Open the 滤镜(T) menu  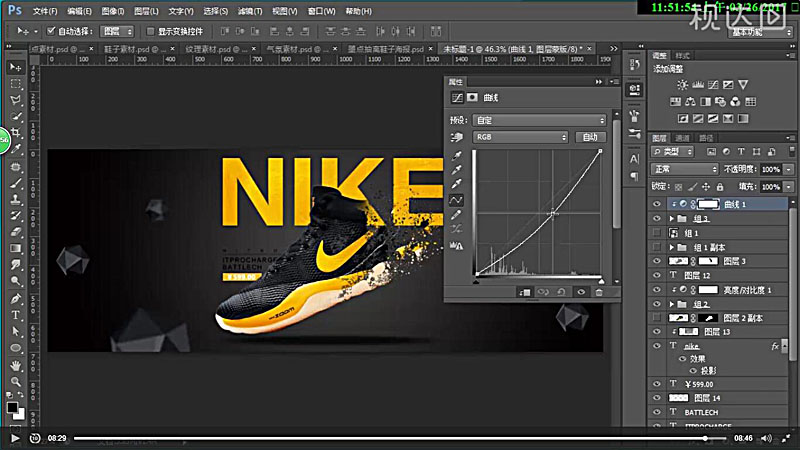(x=250, y=11)
